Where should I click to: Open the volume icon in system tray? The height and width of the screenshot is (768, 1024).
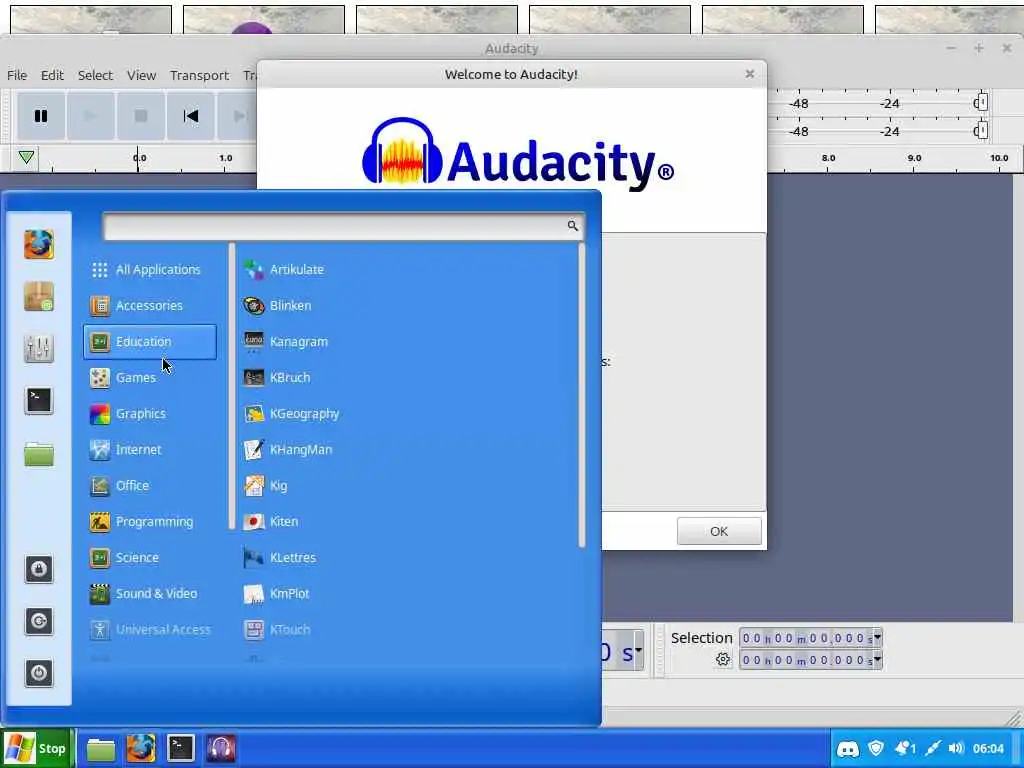click(x=956, y=748)
